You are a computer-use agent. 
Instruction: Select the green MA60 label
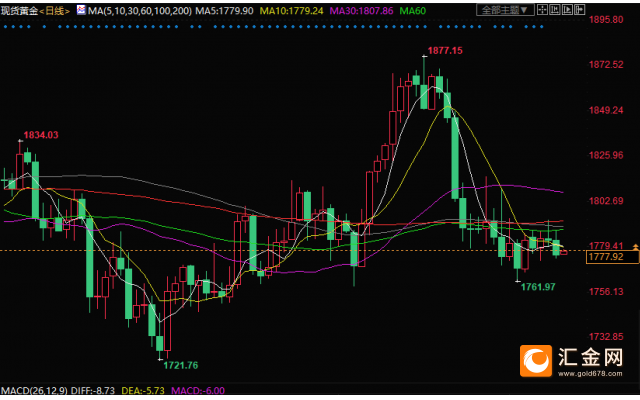[x=413, y=11]
